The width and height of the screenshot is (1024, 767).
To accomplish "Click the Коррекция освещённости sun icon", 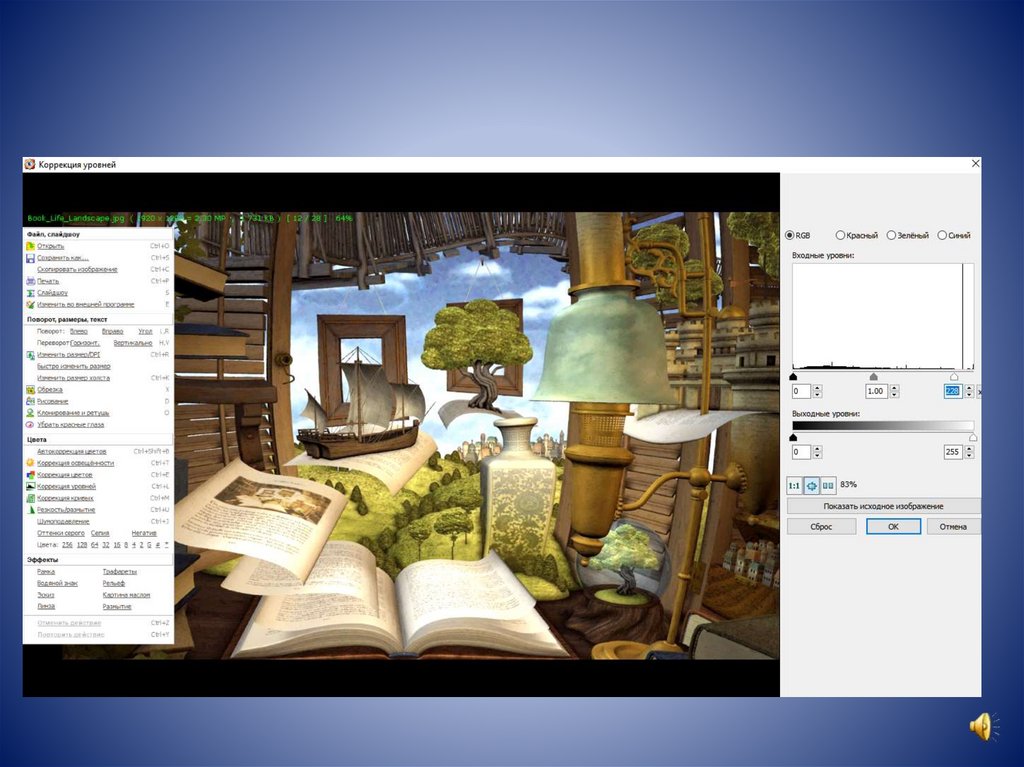I will coord(30,463).
